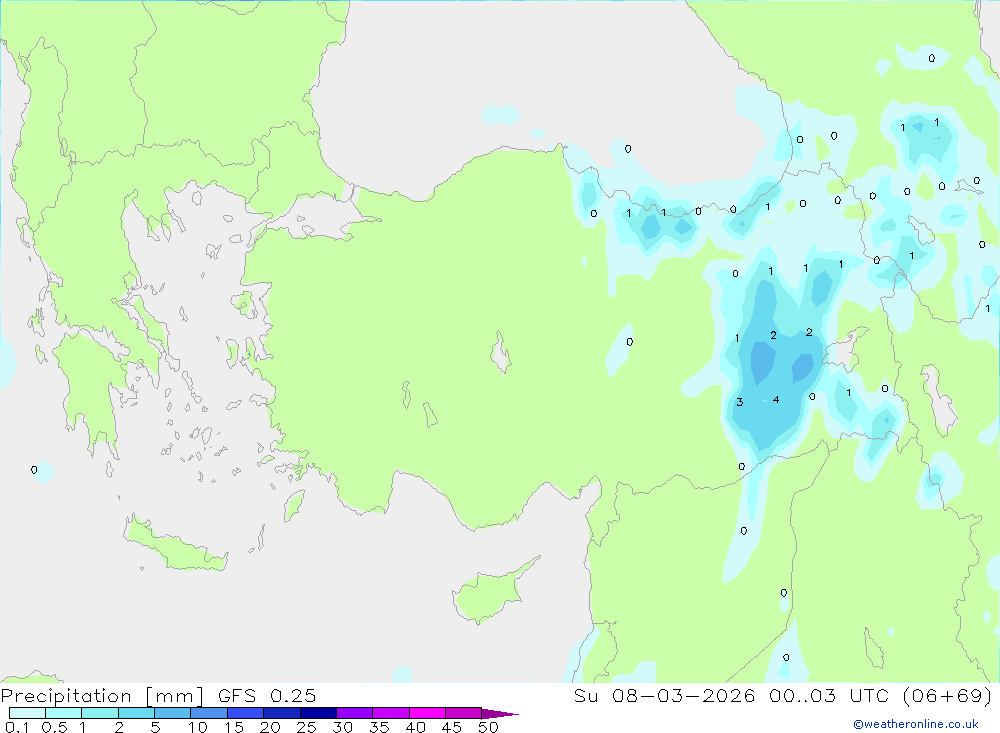Click the "45" legend scale label
This screenshot has width=1000, height=733.
452,727
